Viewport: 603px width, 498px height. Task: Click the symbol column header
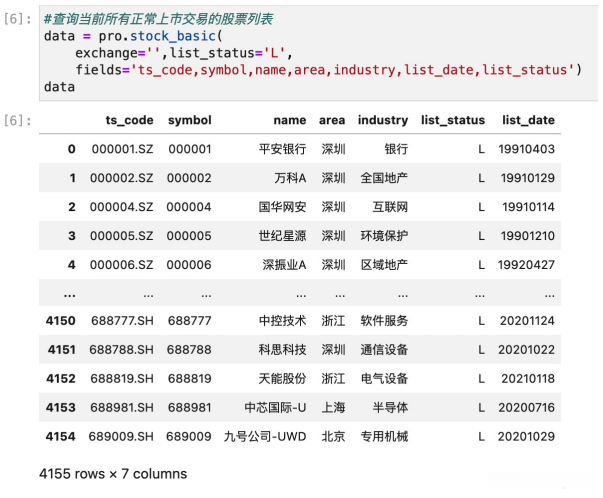190,120
